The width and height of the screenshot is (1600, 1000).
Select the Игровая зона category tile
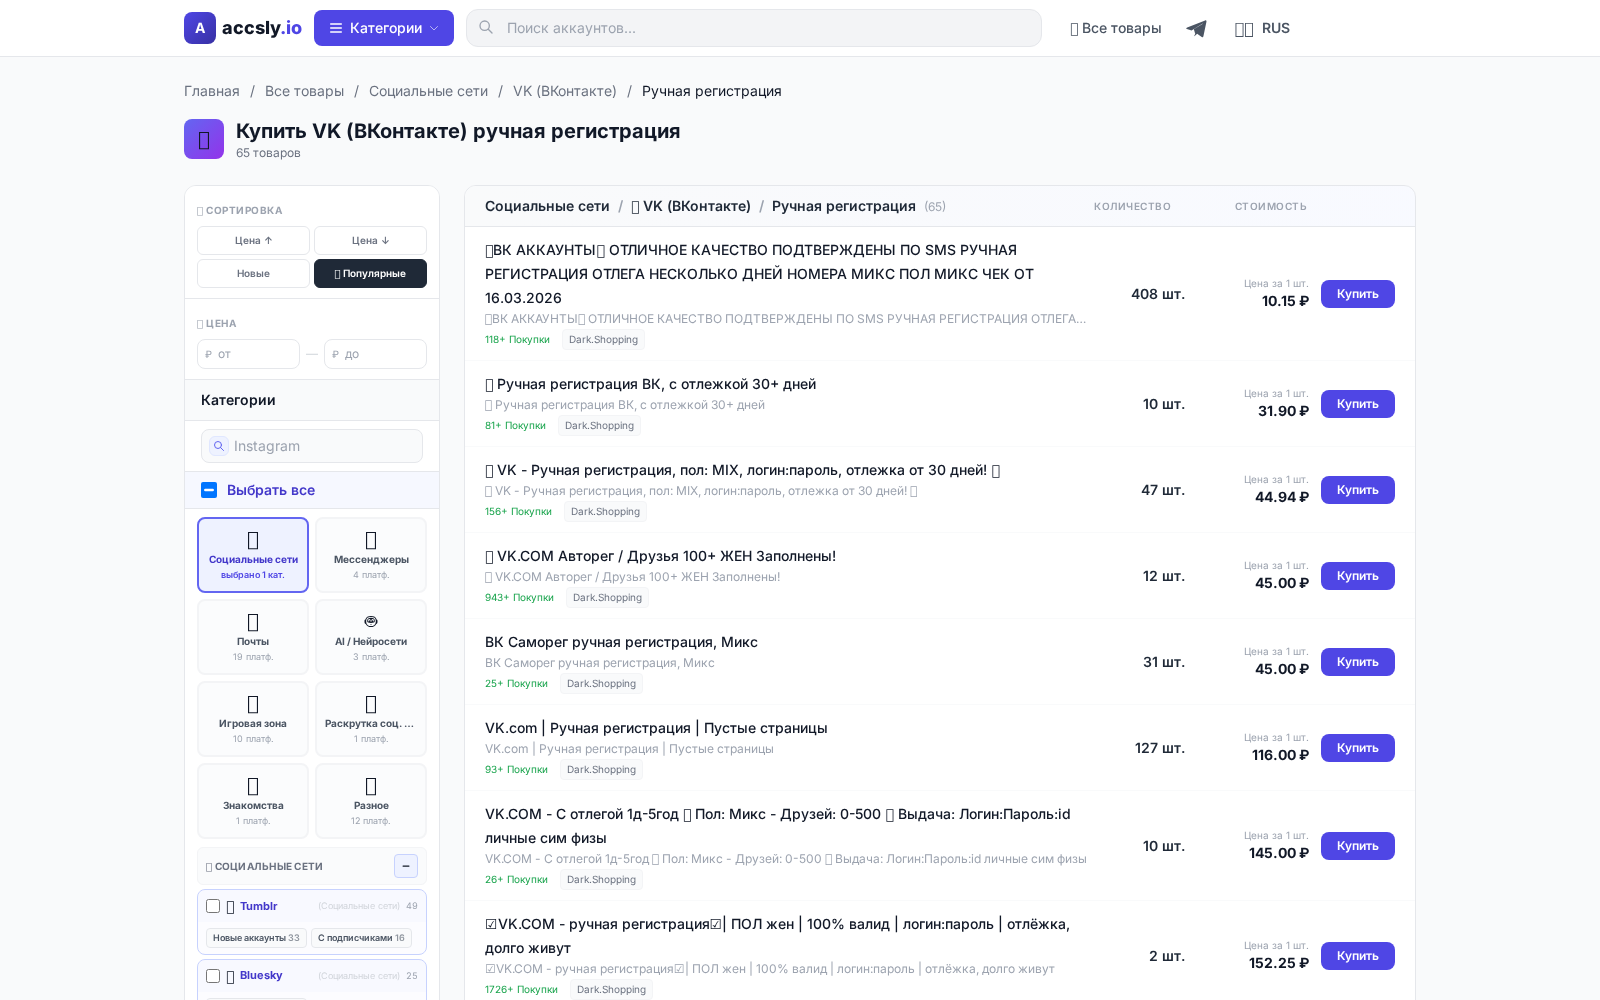pyautogui.click(x=253, y=719)
